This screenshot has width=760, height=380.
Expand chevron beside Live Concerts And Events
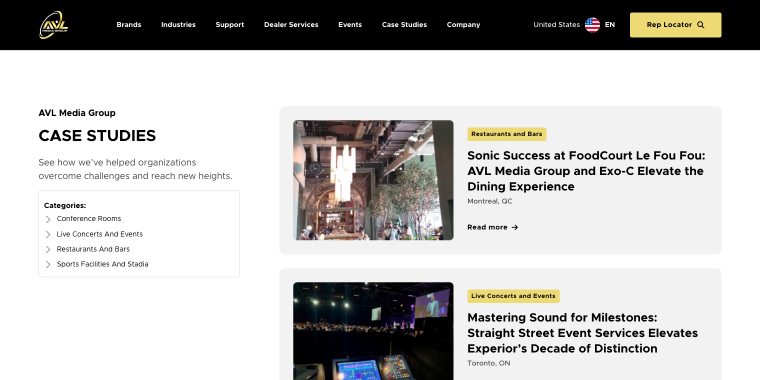click(48, 235)
